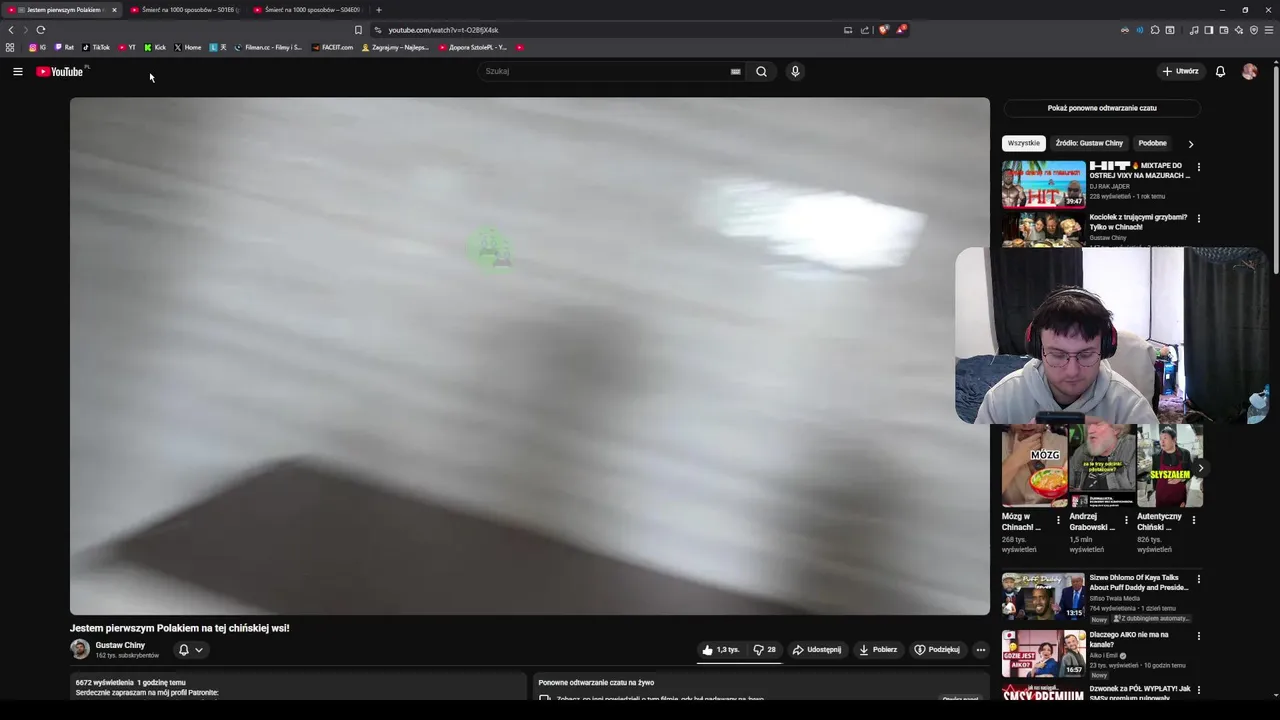Open the TikTok bookmark

[96, 47]
